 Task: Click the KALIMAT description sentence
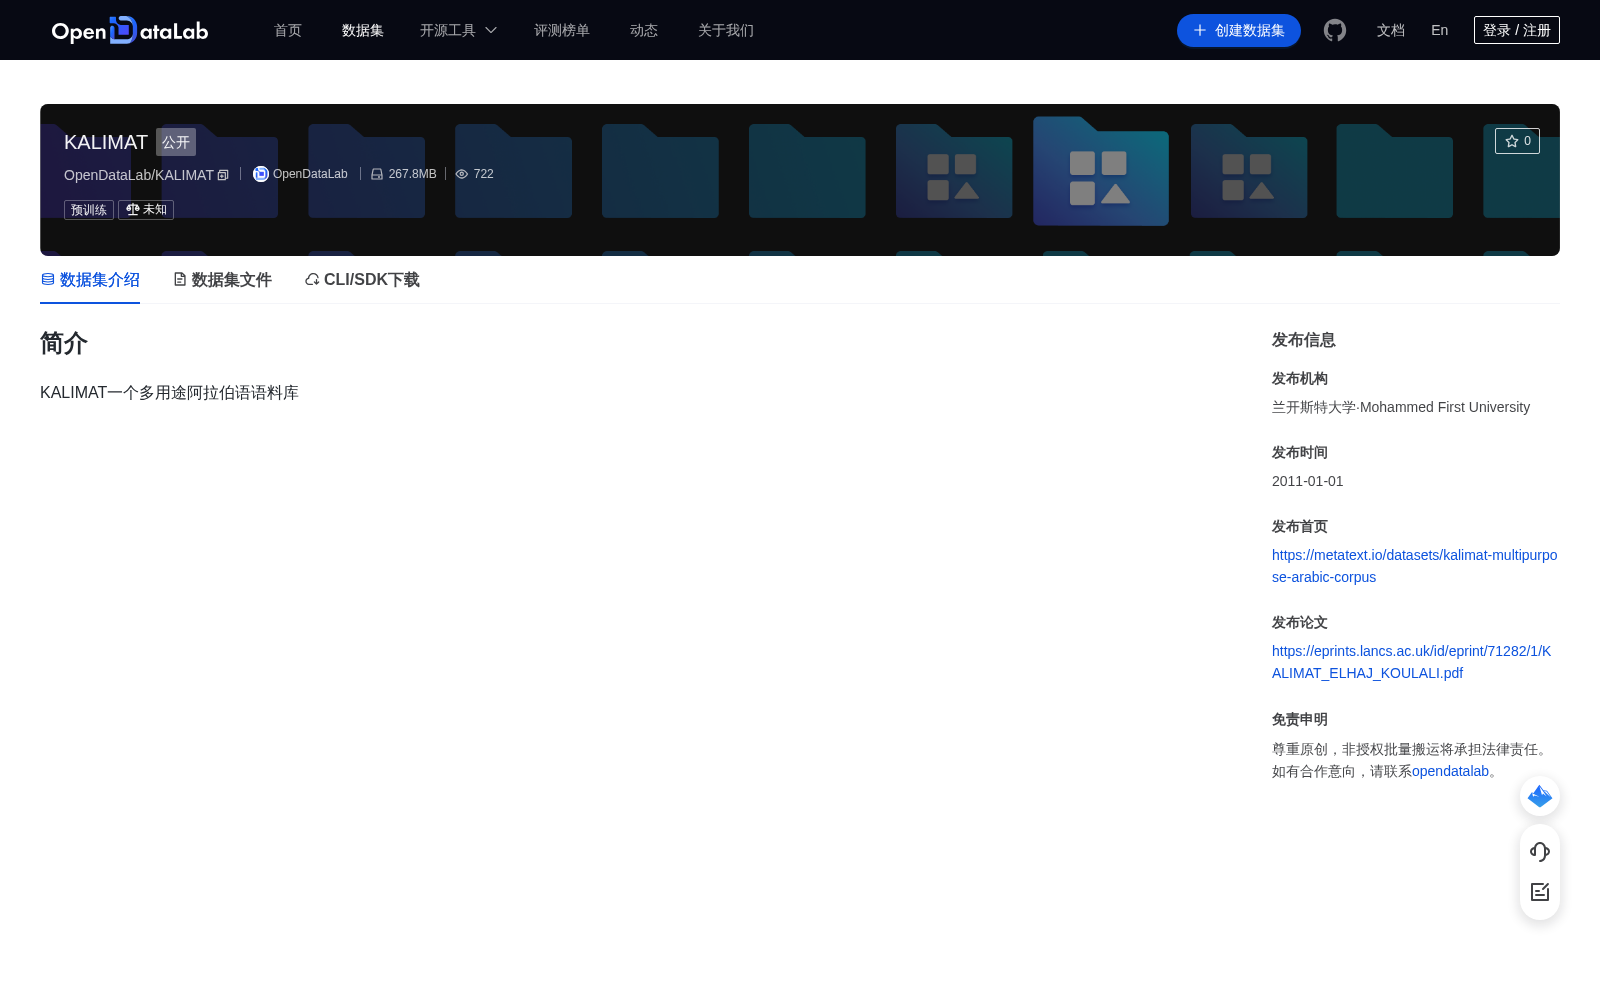coord(169,393)
